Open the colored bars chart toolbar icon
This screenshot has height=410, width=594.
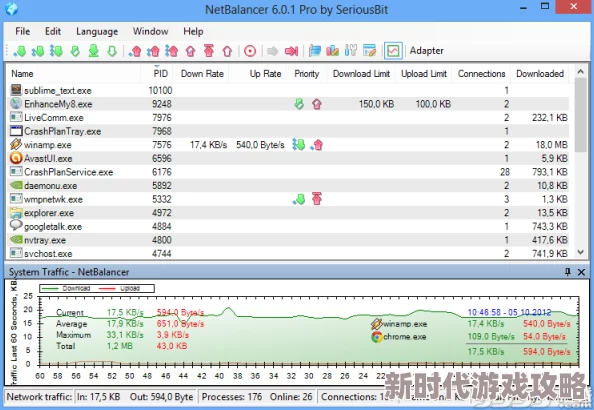click(333, 51)
